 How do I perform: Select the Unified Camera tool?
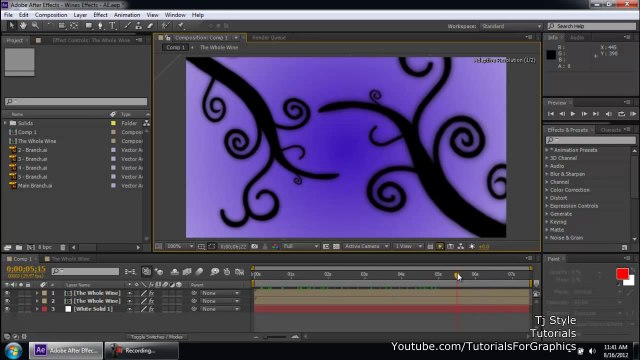pyautogui.click(x=62, y=26)
